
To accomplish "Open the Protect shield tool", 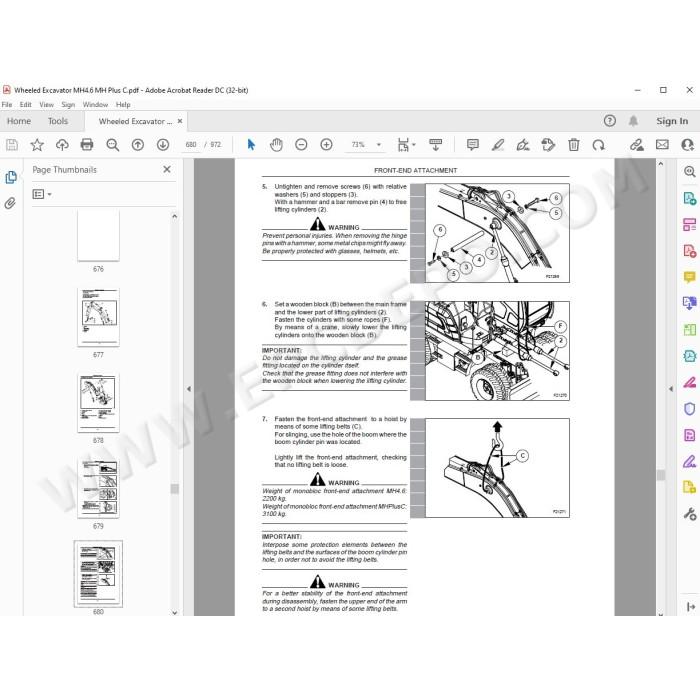I will [689, 409].
